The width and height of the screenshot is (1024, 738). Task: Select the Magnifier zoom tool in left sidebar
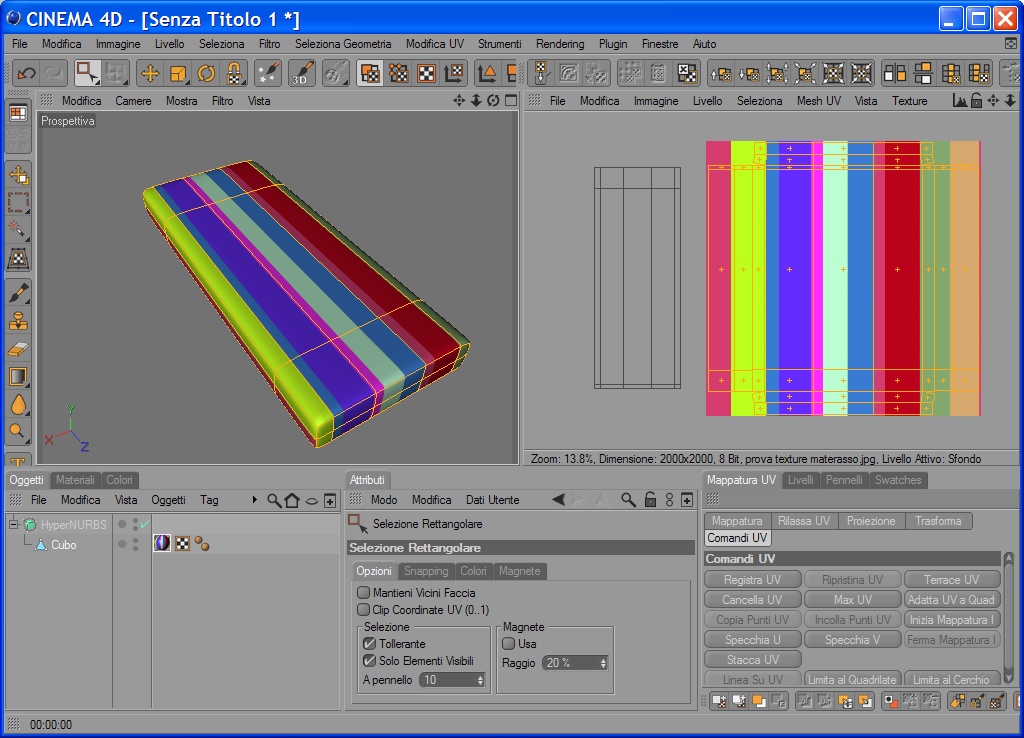pyautogui.click(x=18, y=431)
